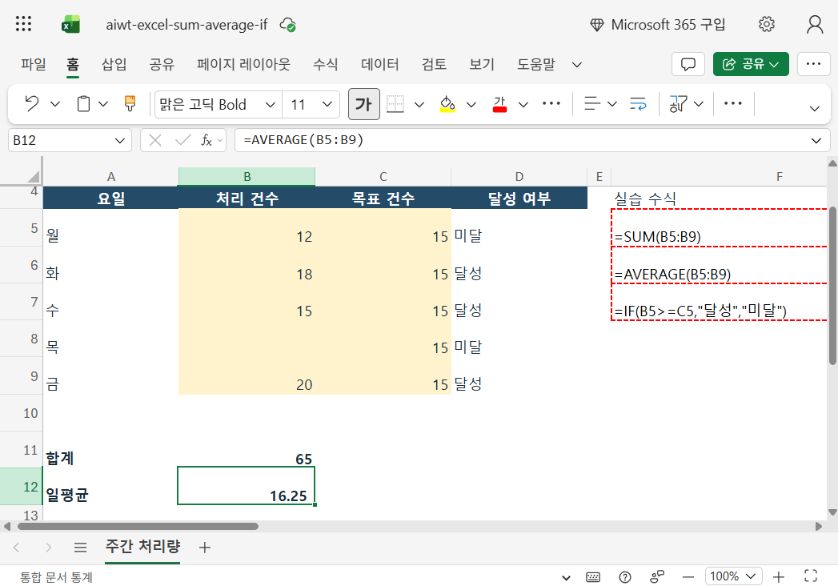Select column B header
Image resolution: width=838 pixels, height=586 pixels.
tap(246, 176)
